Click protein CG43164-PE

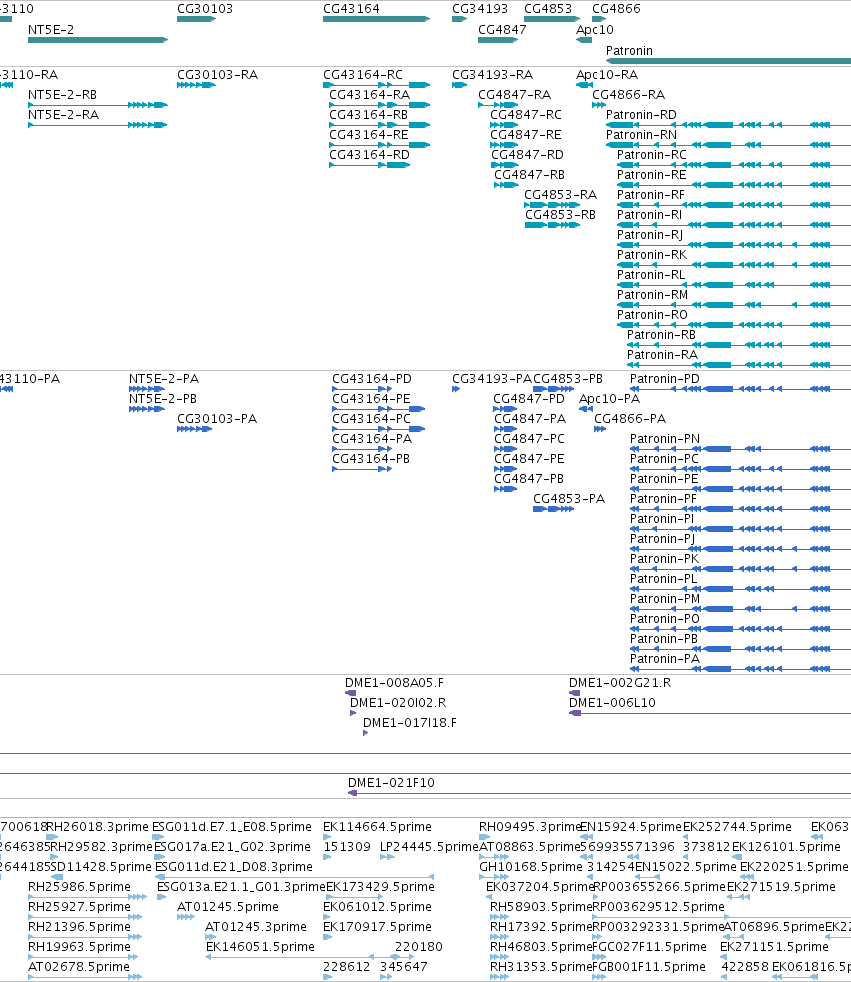click(x=371, y=399)
